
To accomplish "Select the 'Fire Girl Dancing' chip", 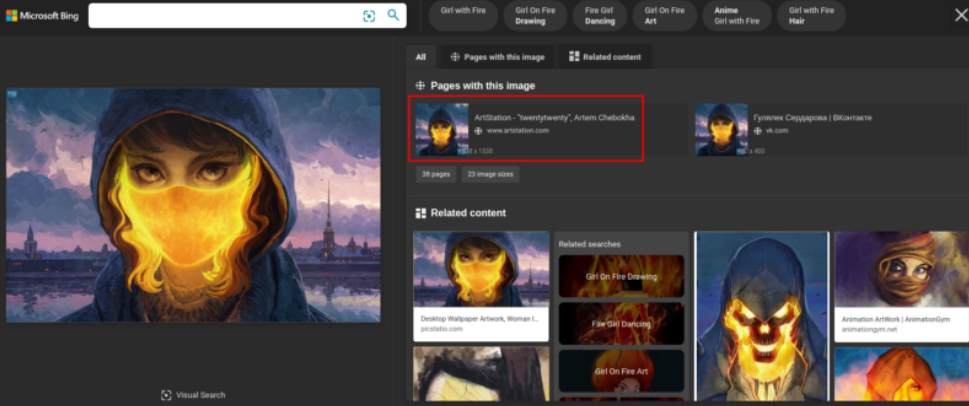I will point(599,15).
